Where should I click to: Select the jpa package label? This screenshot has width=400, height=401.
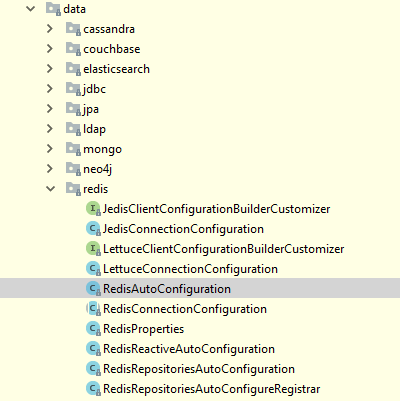(91, 109)
